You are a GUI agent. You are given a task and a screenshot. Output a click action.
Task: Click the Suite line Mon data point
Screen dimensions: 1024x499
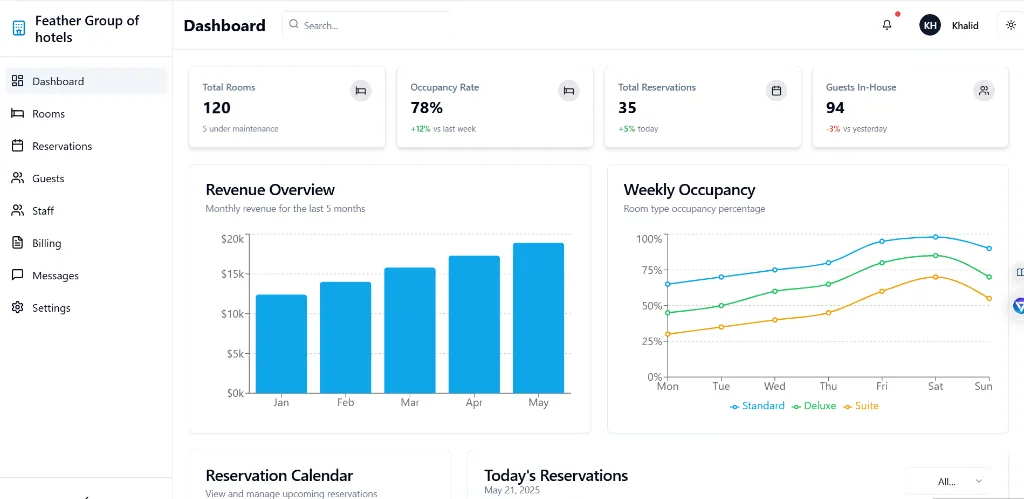[x=667, y=334]
